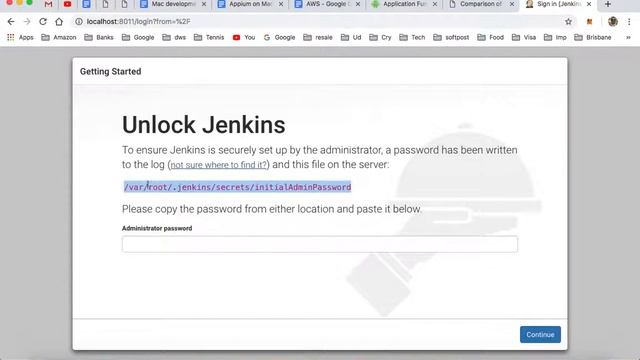Screen dimensions: 640x360
Task: Open the softpost bookmarks folder
Action: (451, 37)
